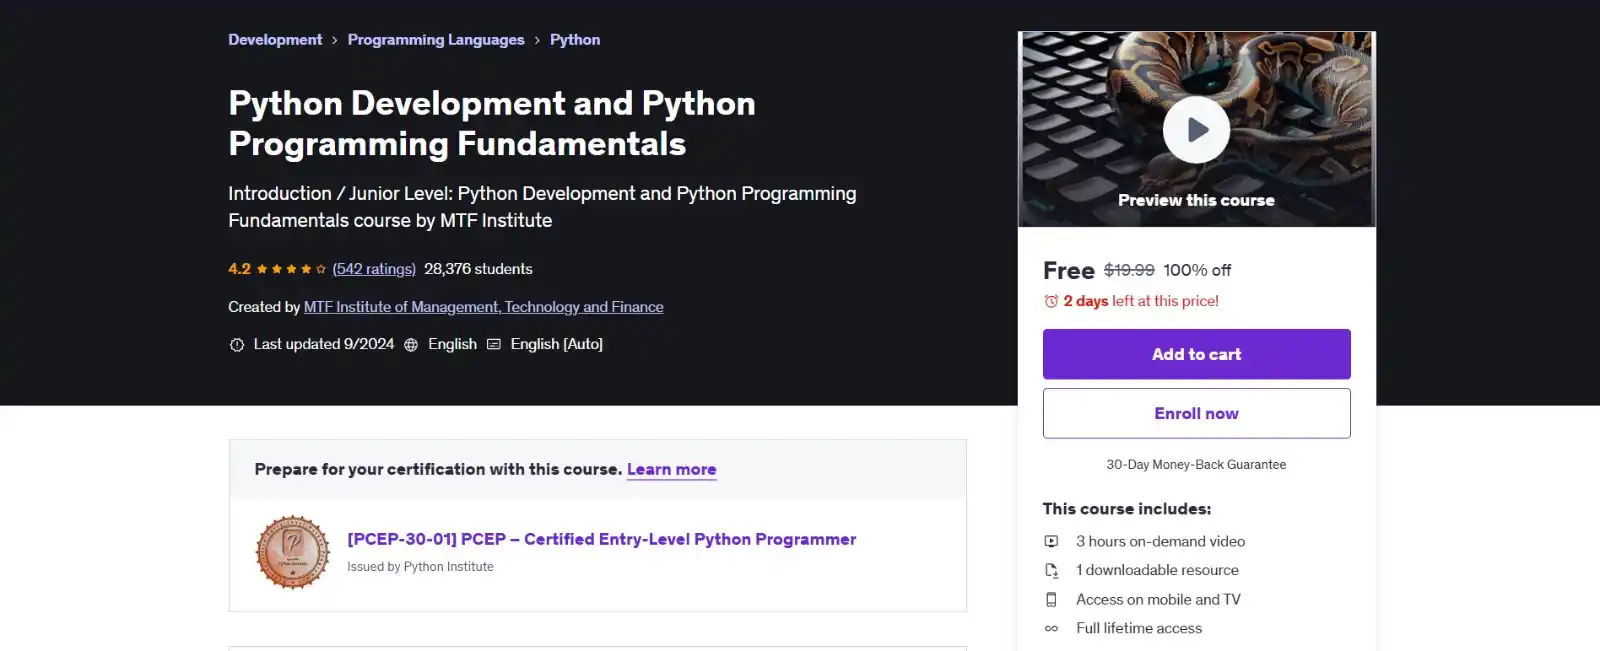Image resolution: width=1600 pixels, height=651 pixels.
Task: Click the on-demand video icon
Action: point(1051,541)
